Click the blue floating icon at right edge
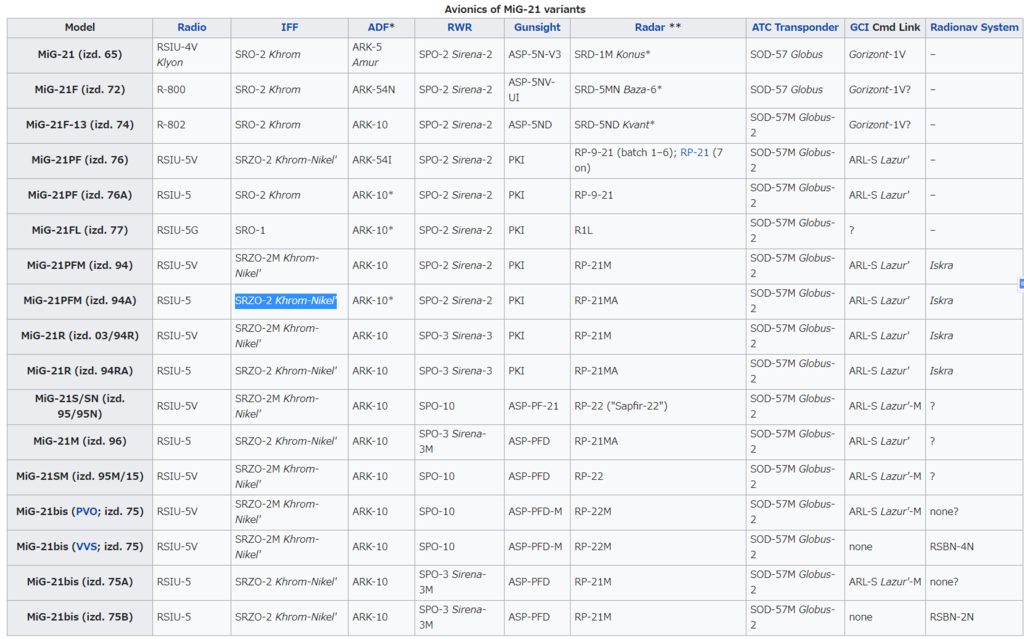The image size is (1024, 639). click(1020, 284)
